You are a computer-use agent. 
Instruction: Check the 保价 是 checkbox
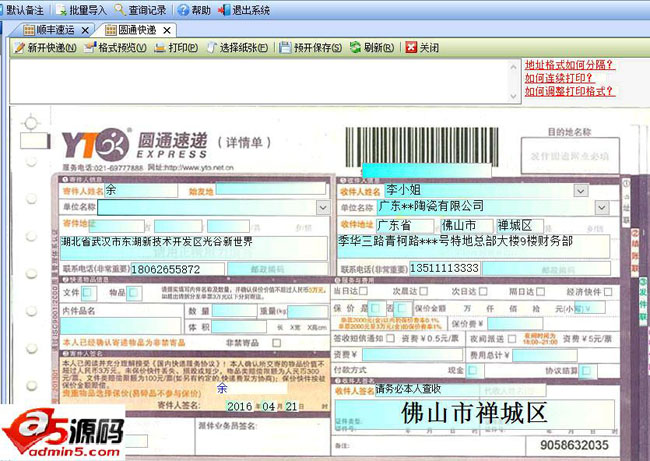pos(375,308)
